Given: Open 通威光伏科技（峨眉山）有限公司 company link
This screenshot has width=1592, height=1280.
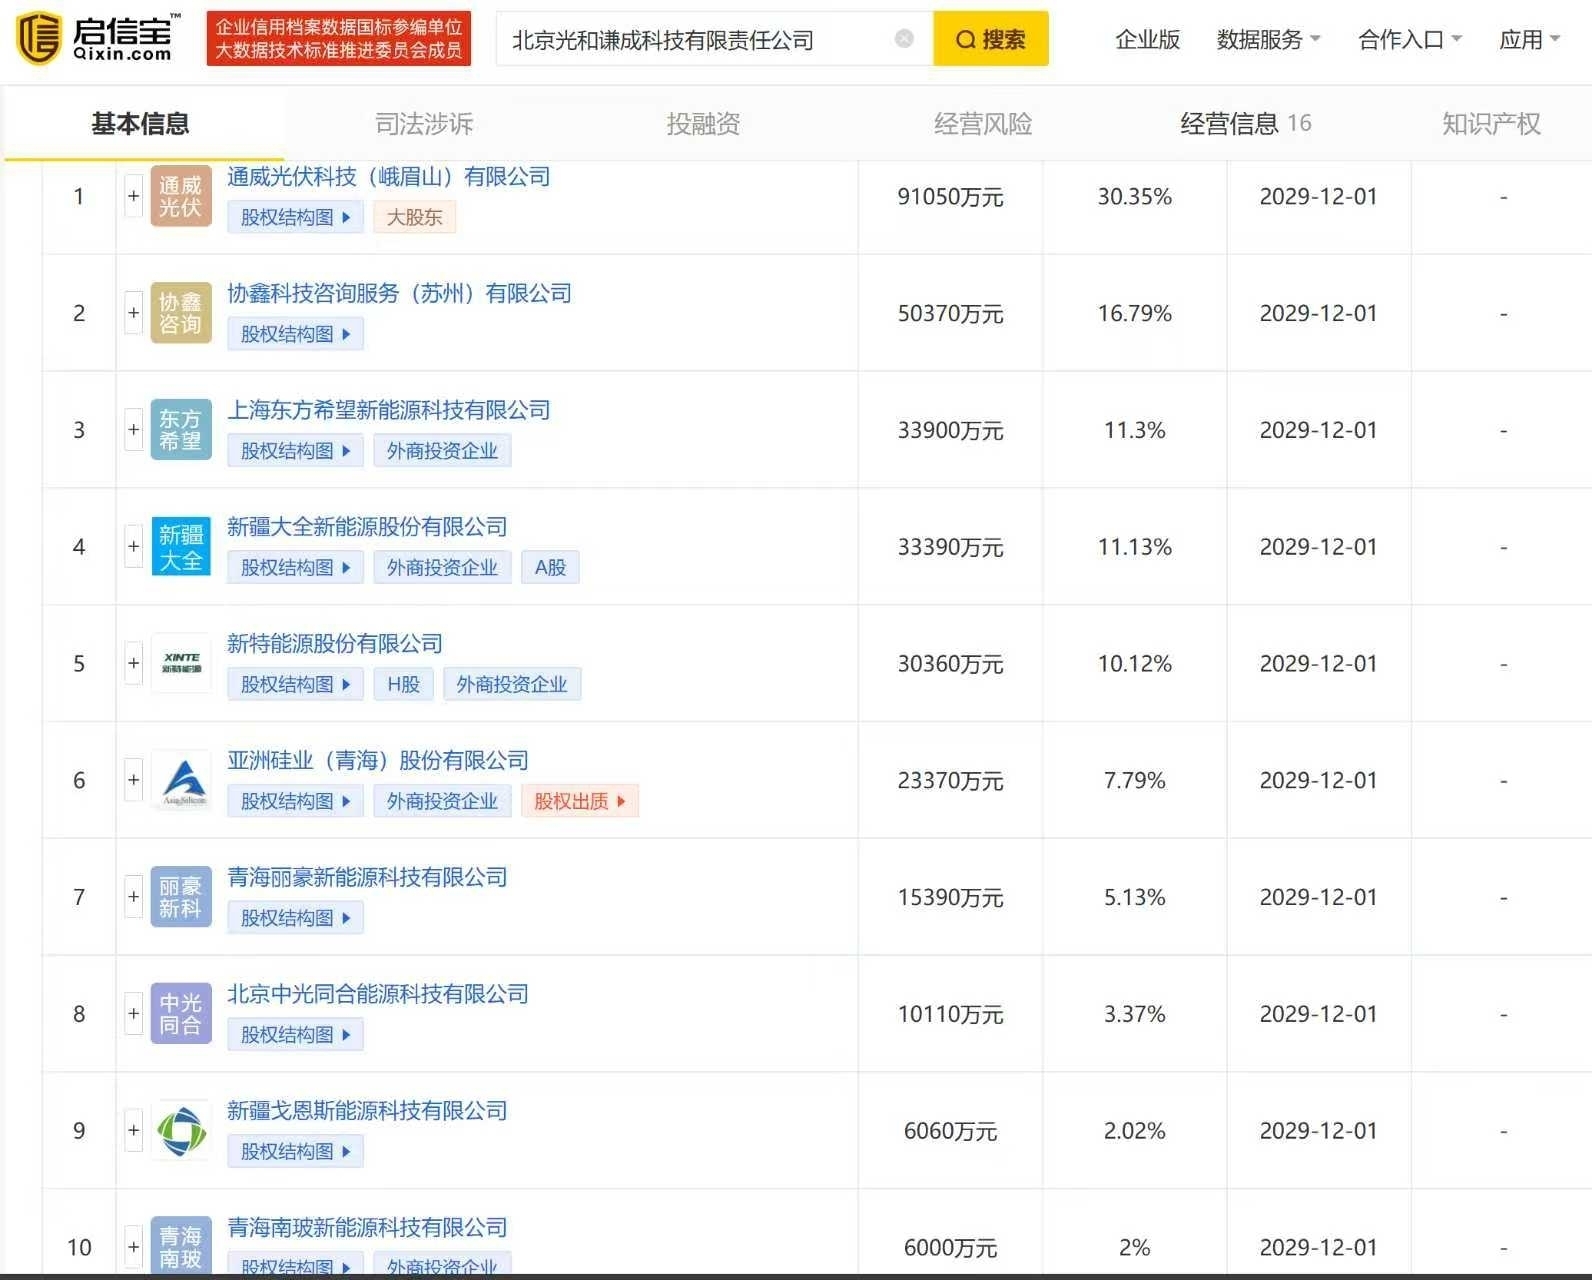Looking at the screenshot, I should [x=389, y=177].
